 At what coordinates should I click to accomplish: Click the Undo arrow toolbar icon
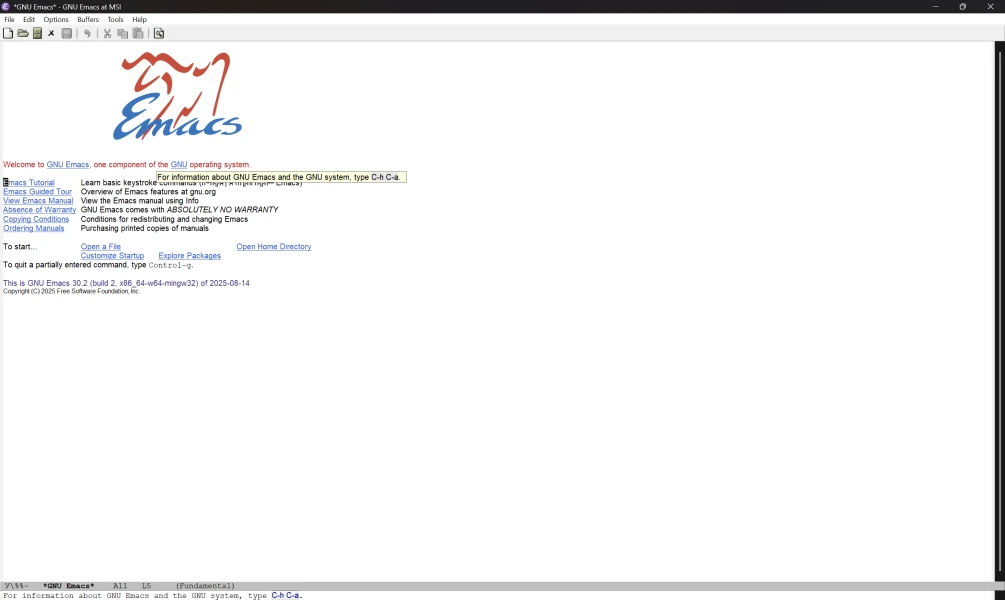[x=88, y=33]
